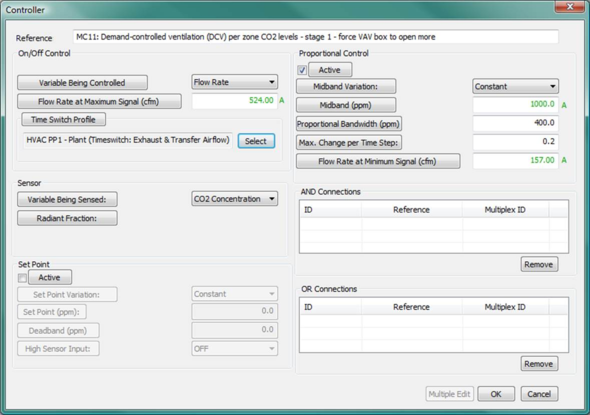Edit the Proportional Bandwidth value field
Screen dimensions: 590x415
[x=515, y=123]
